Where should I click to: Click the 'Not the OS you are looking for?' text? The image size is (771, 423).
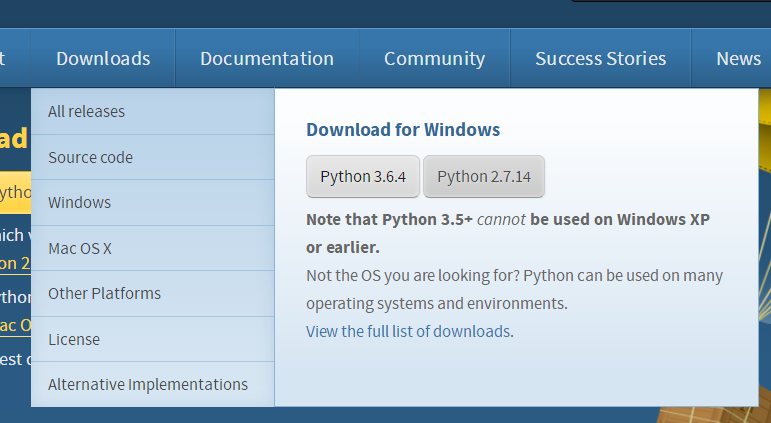click(x=413, y=275)
